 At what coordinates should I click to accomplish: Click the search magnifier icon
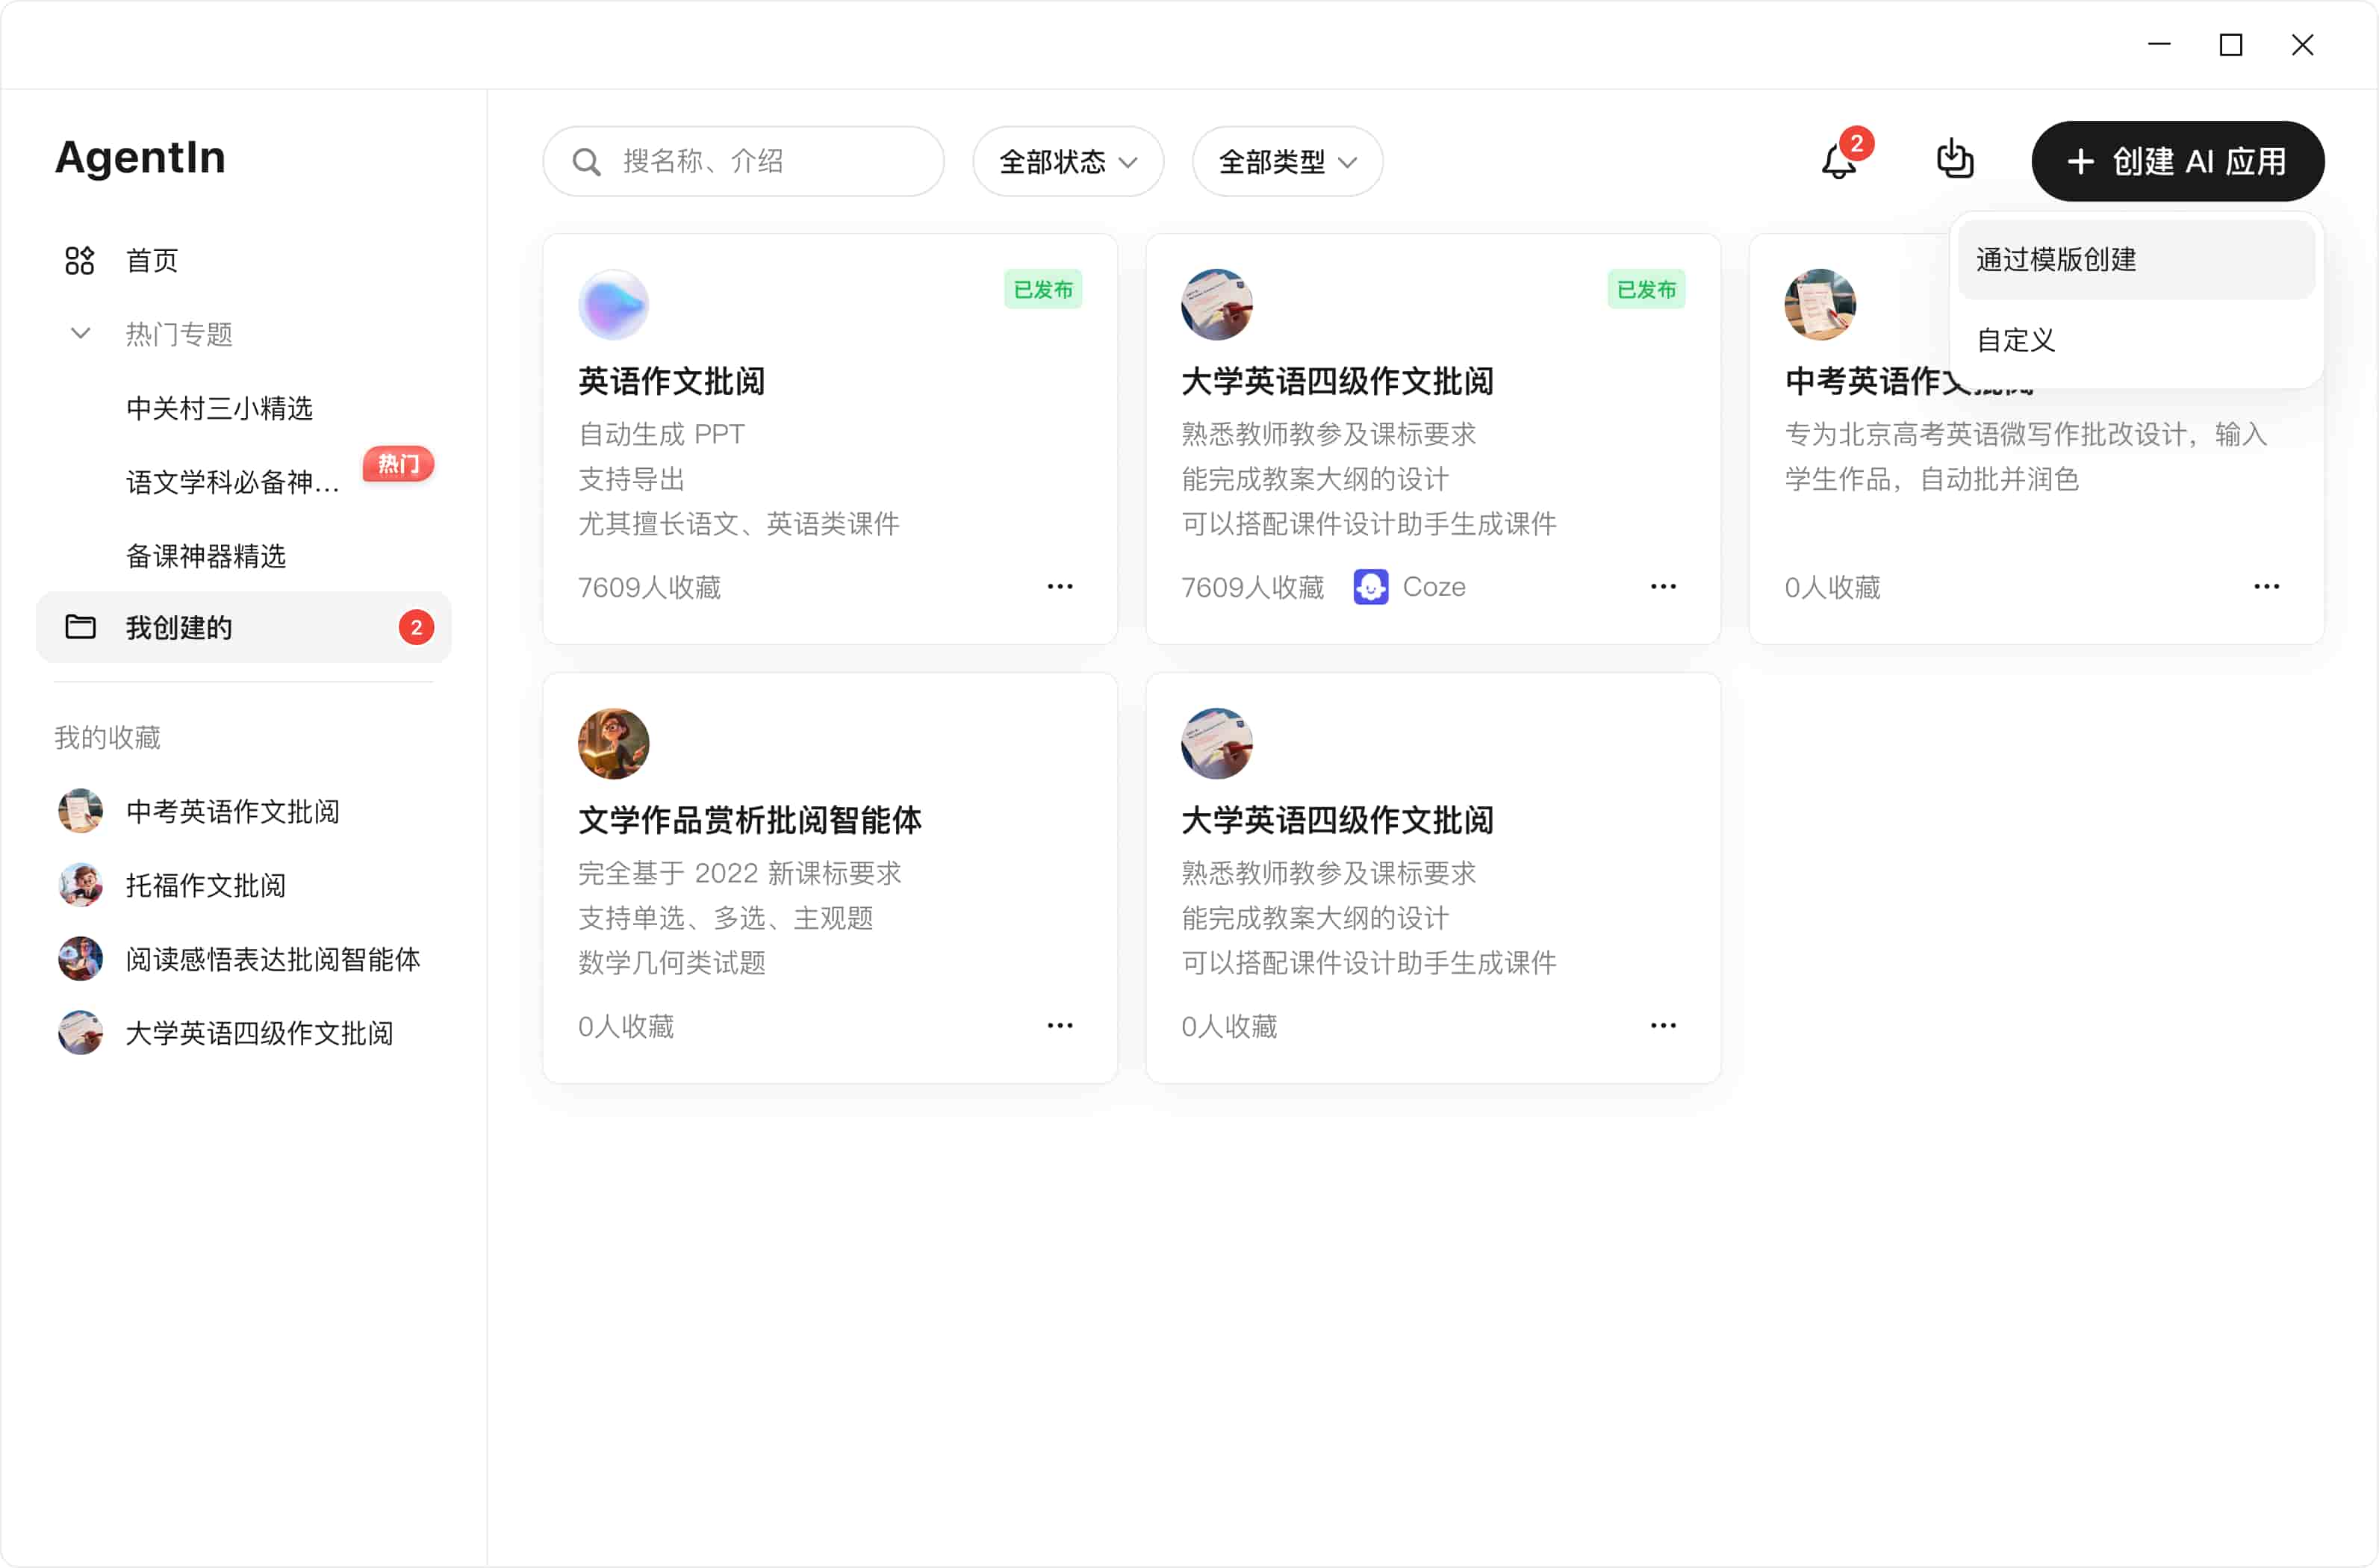(x=587, y=162)
